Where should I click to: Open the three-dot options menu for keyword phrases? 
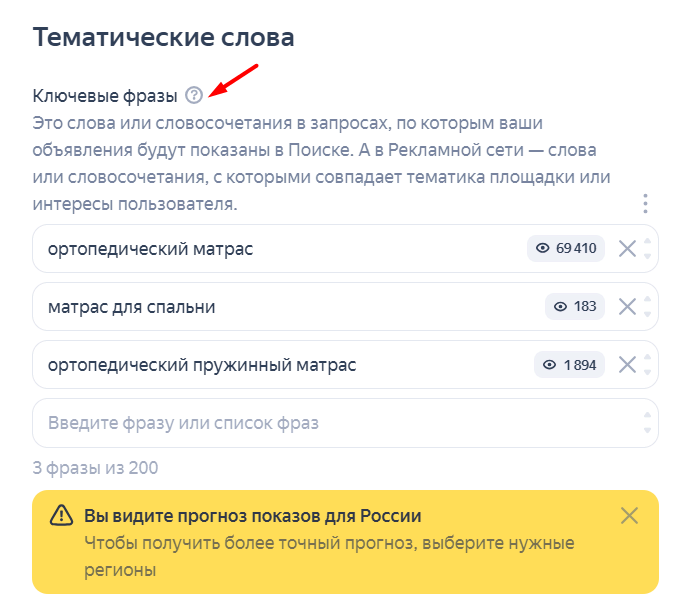pyautogui.click(x=645, y=204)
